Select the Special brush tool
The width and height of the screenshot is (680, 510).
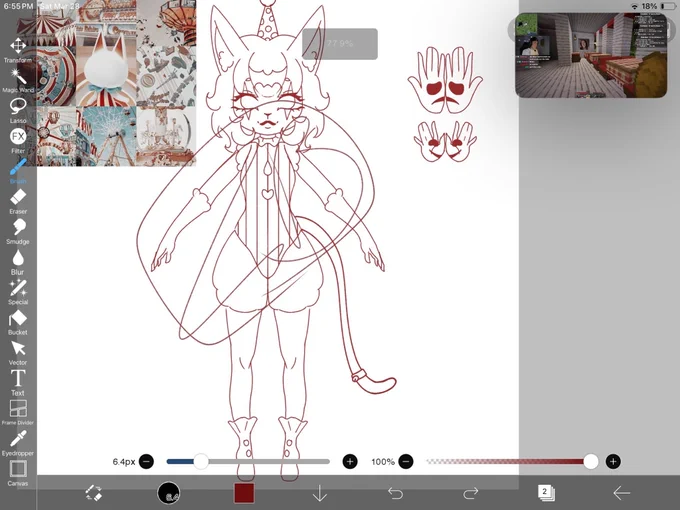[x=18, y=293]
